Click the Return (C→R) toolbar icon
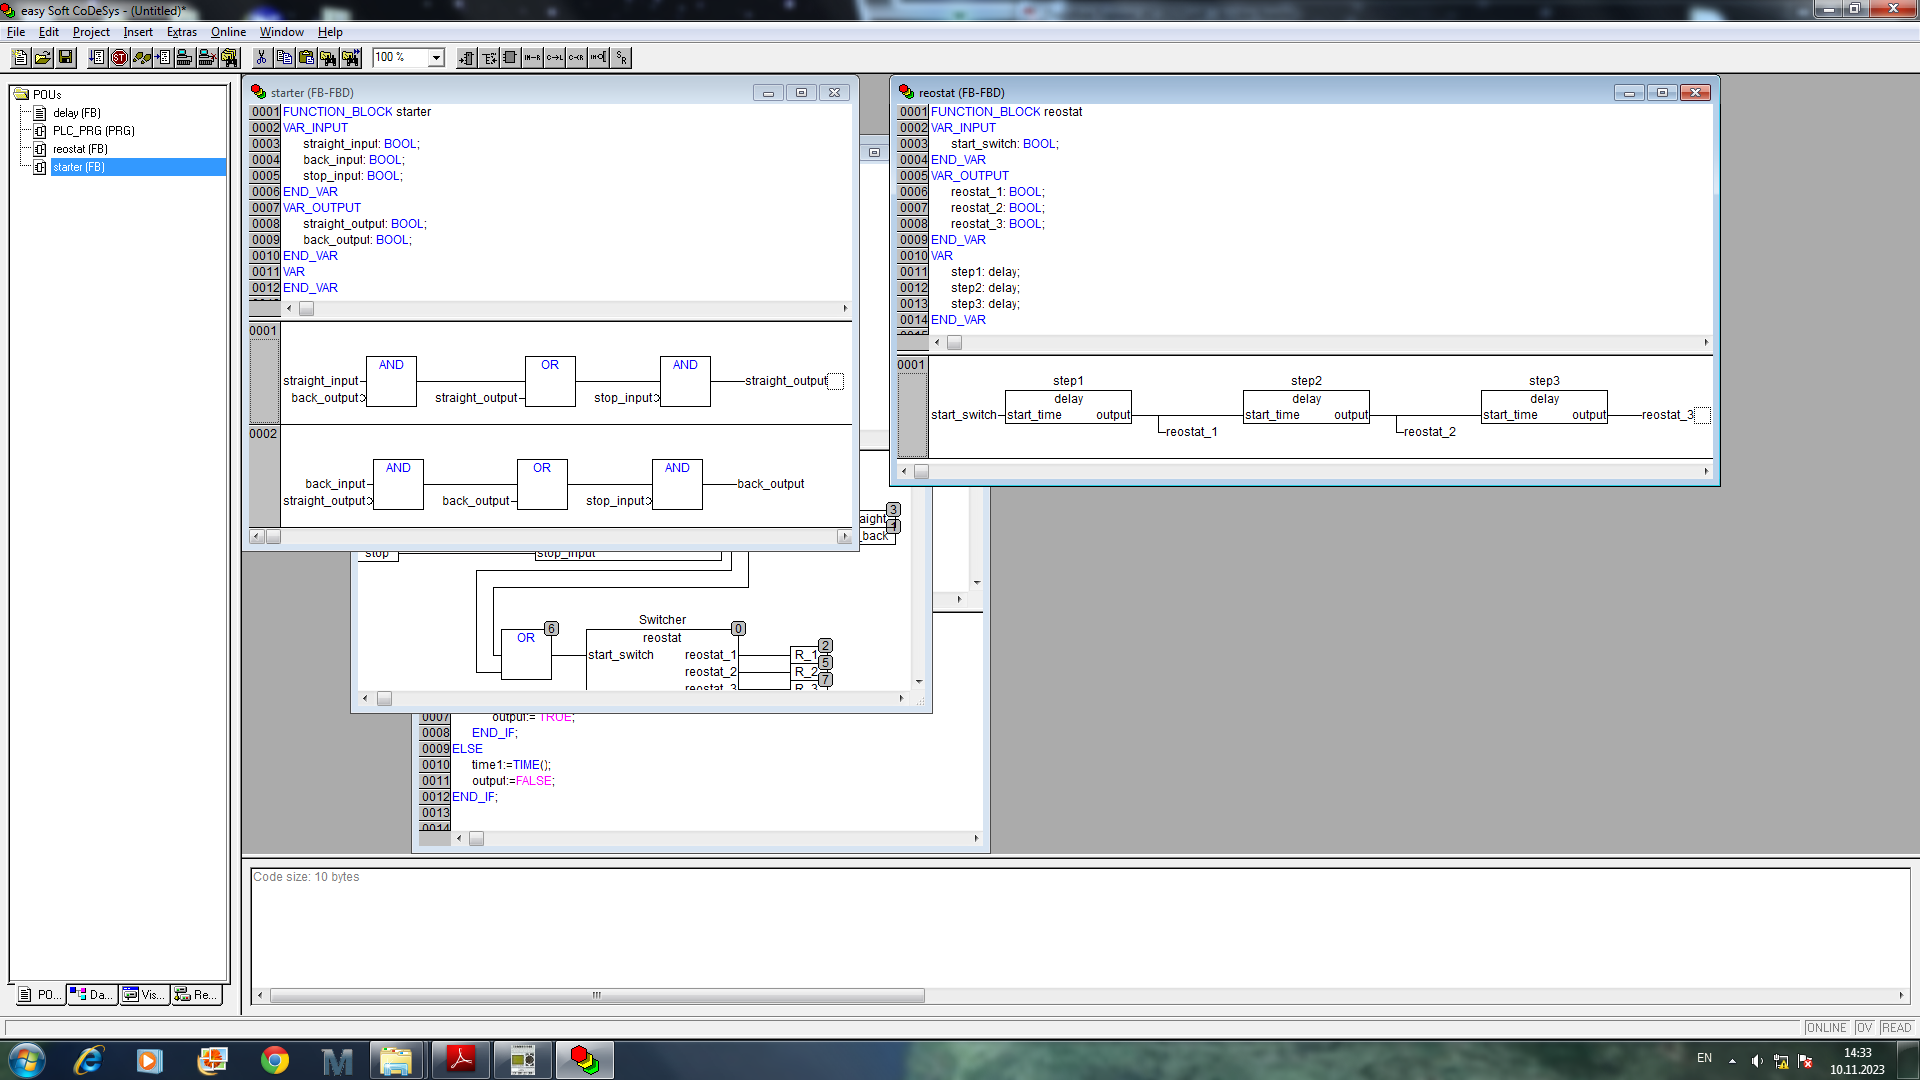The width and height of the screenshot is (1920, 1080). click(576, 57)
